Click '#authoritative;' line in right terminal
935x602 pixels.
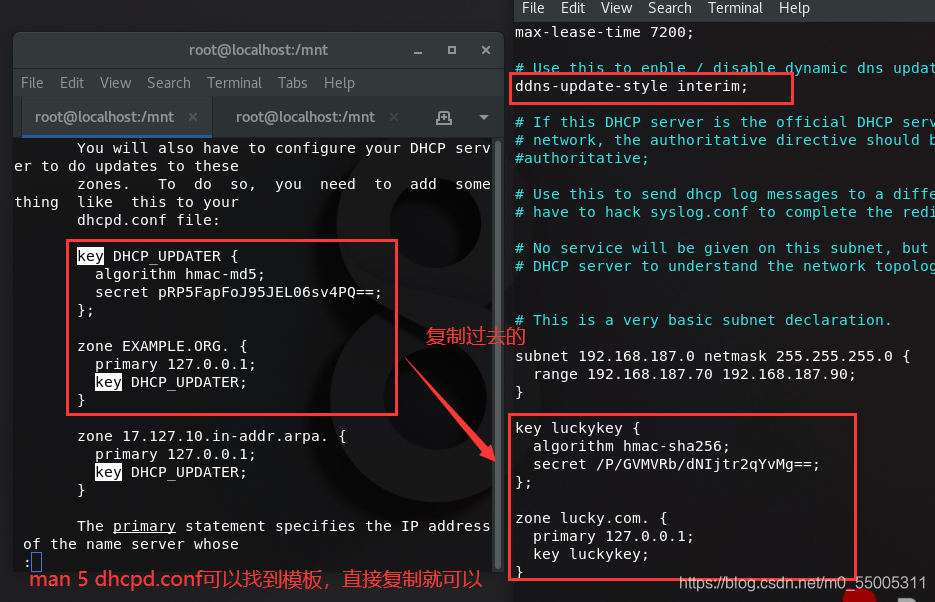coord(581,159)
